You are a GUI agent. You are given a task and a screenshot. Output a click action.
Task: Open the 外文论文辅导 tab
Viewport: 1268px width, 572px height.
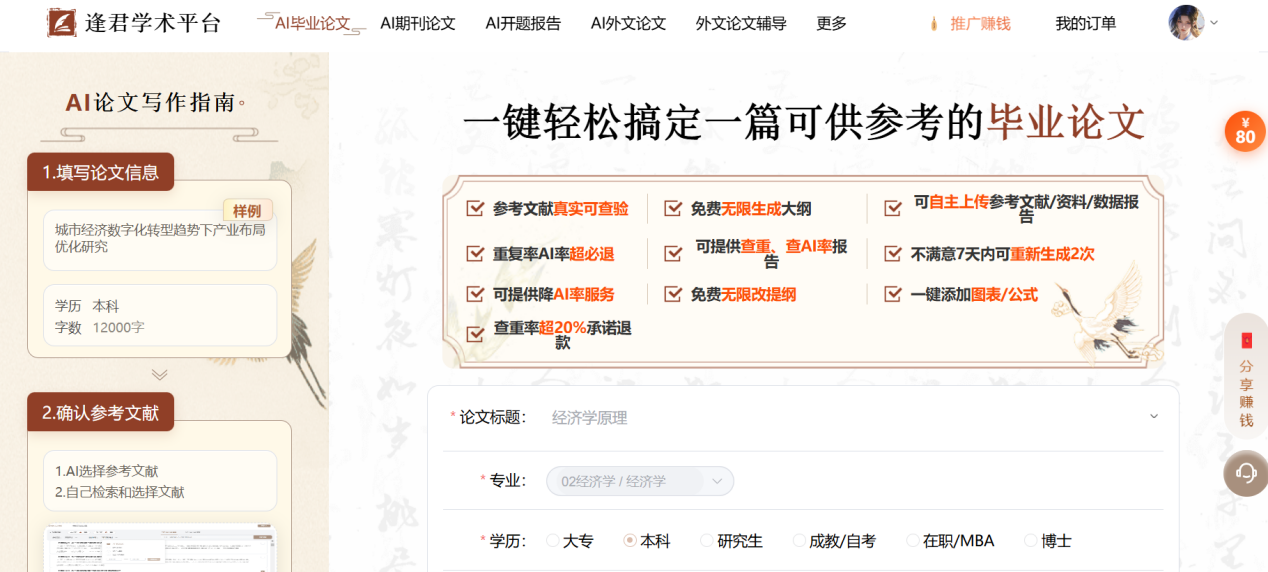tap(741, 23)
